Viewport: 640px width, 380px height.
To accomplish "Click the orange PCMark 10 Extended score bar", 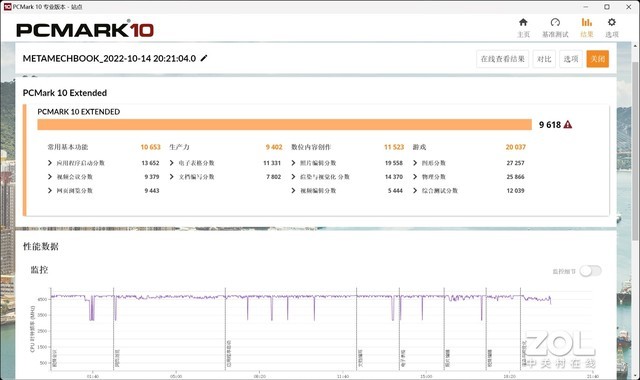I will [x=284, y=124].
